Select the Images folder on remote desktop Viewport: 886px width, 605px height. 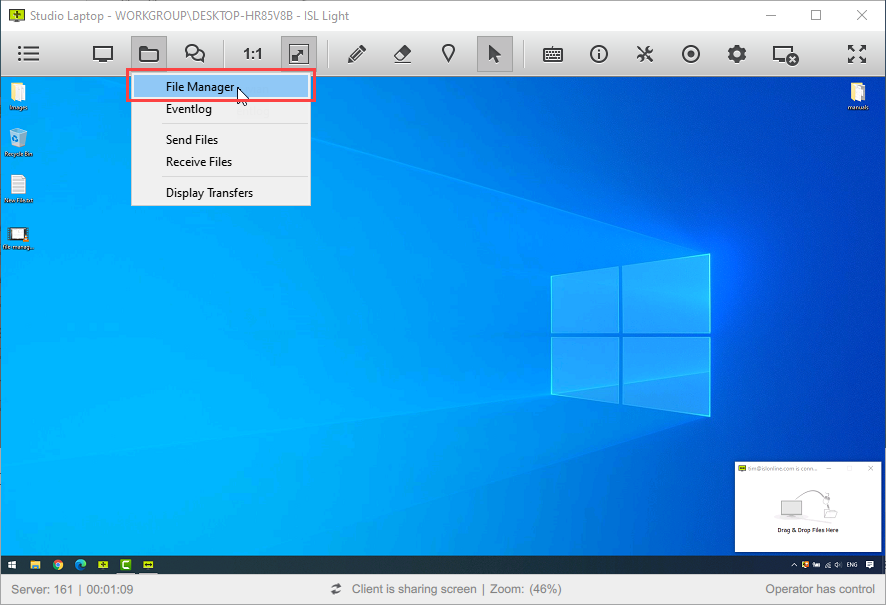click(x=18, y=96)
